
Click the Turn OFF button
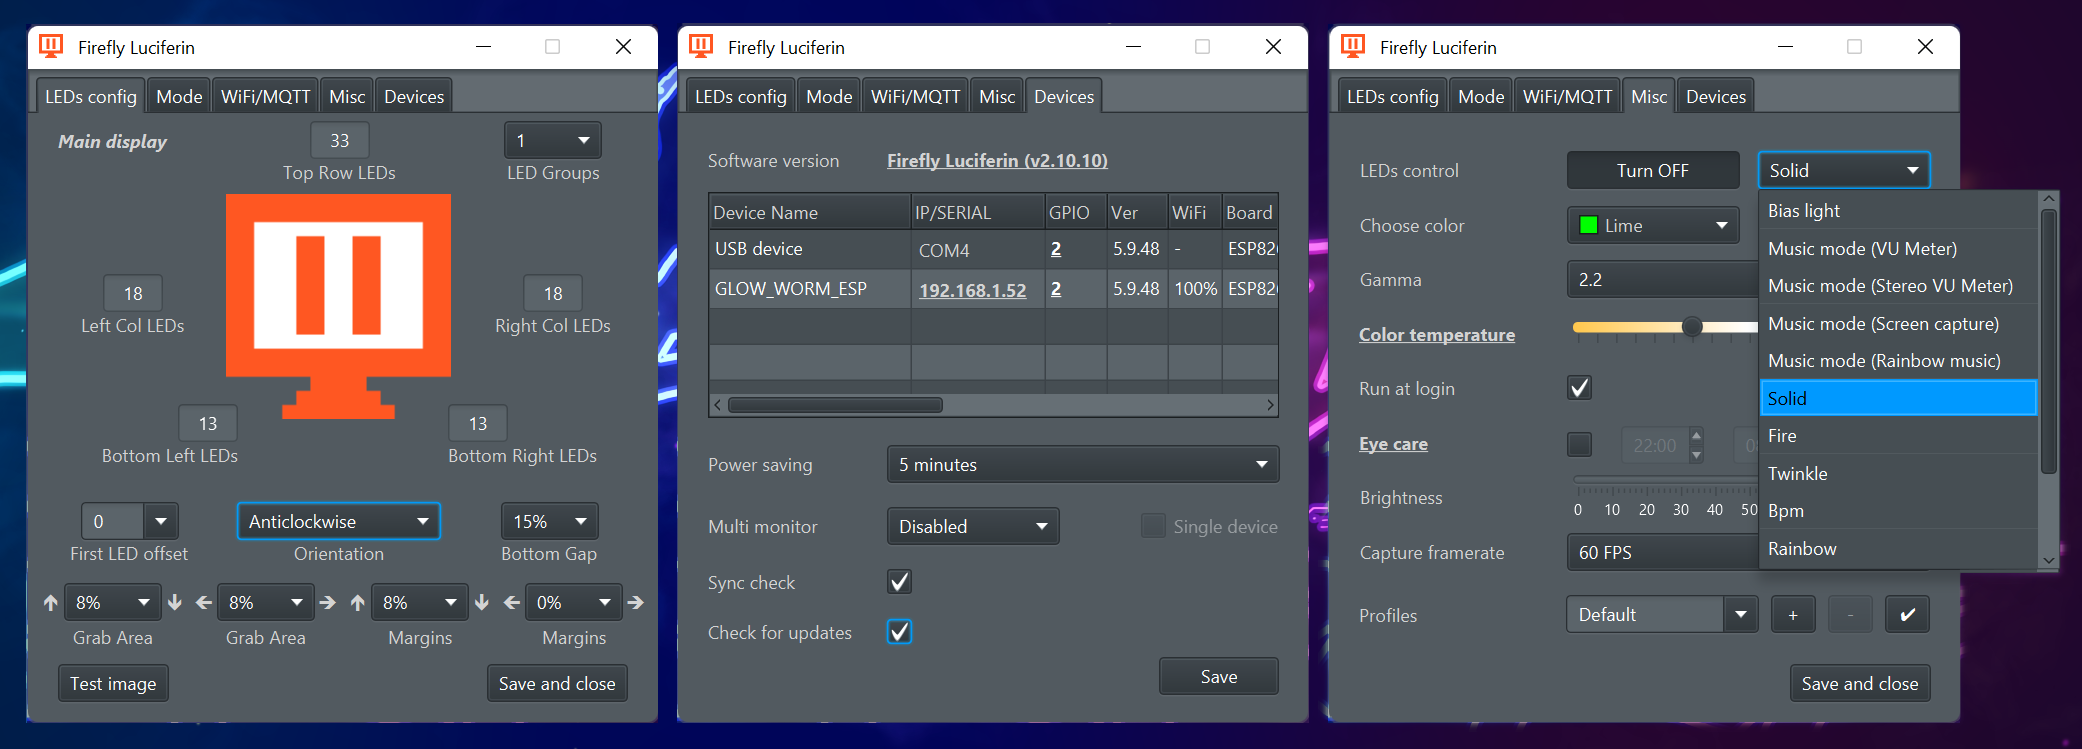coord(1653,170)
